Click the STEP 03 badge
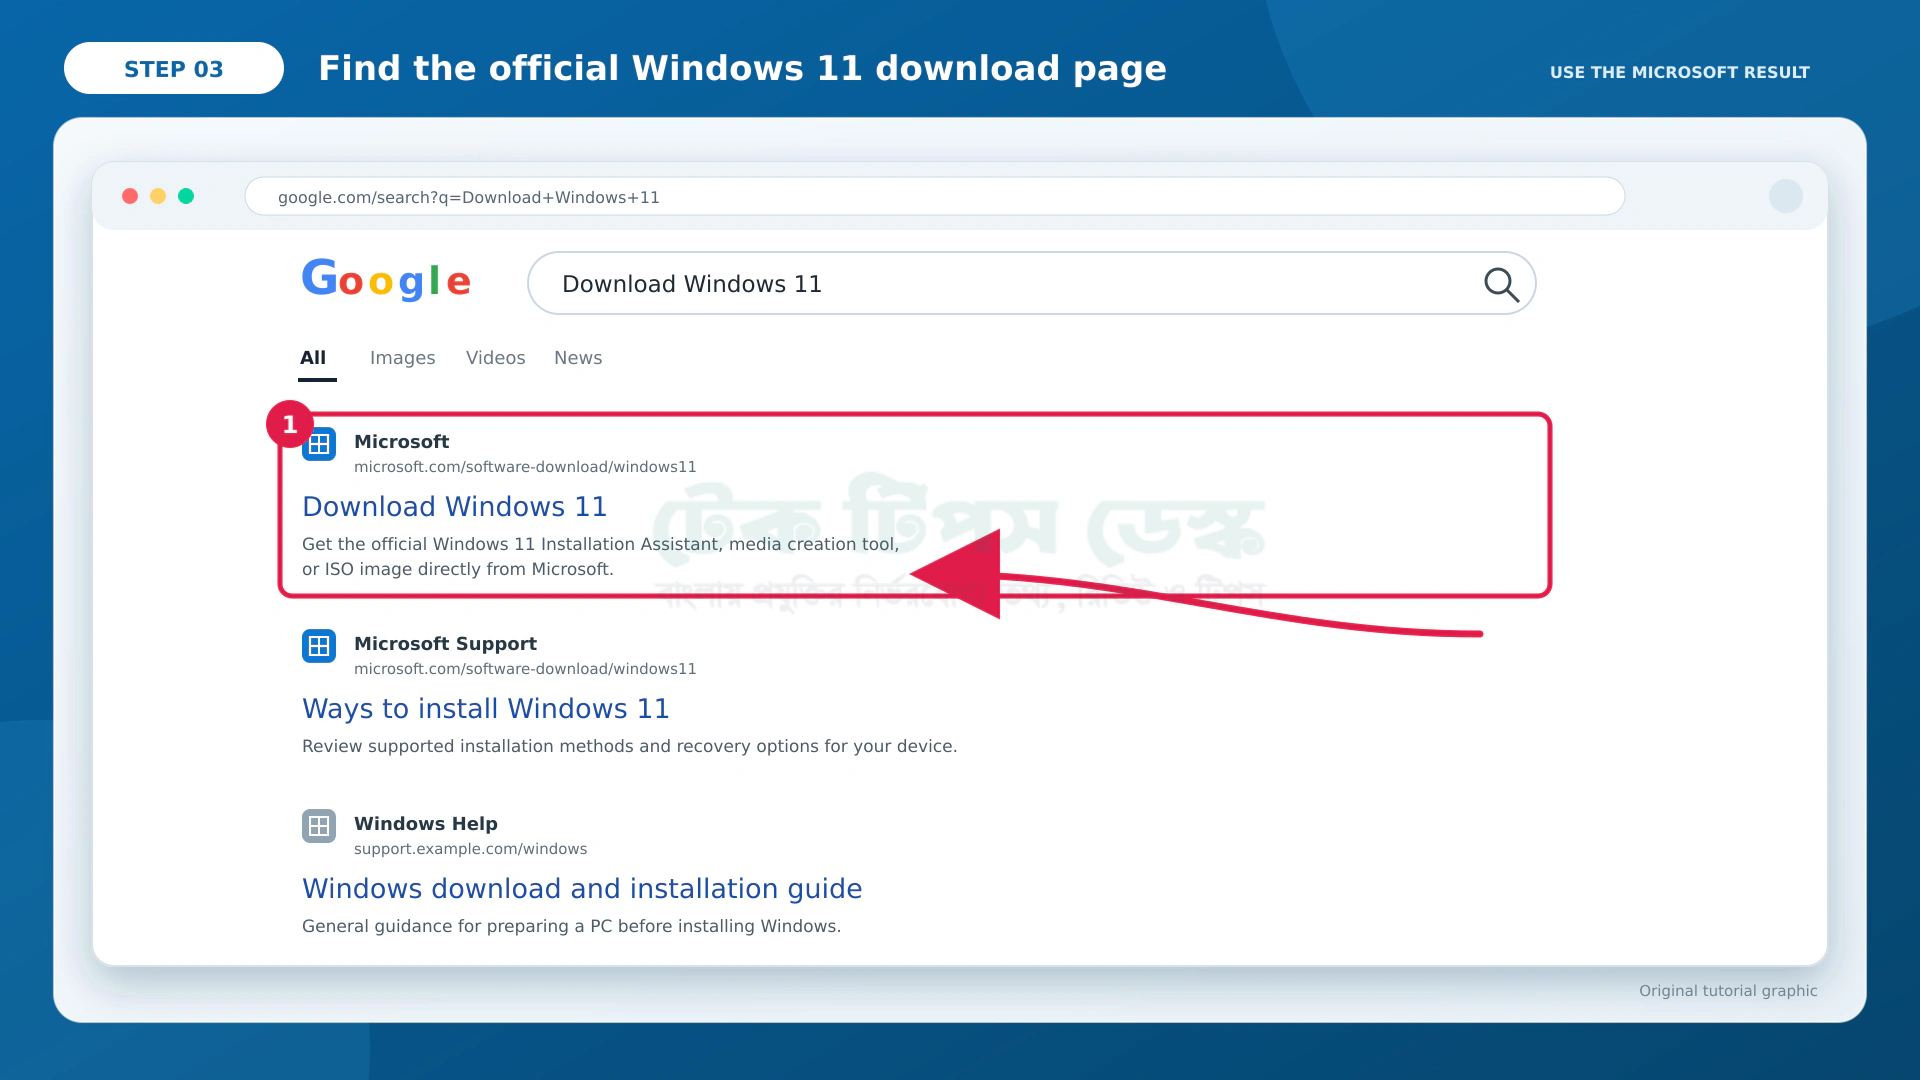The width and height of the screenshot is (1920, 1080). pyautogui.click(x=174, y=68)
